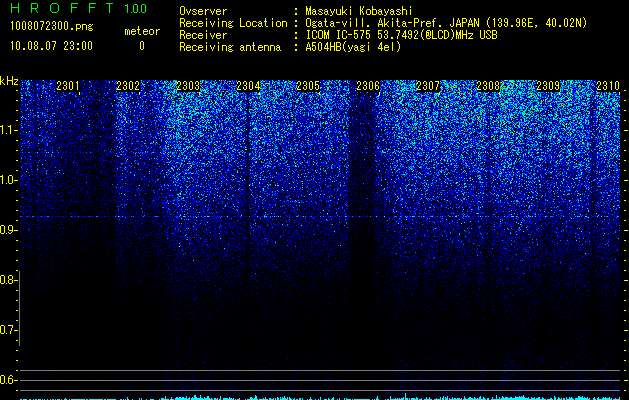Click the 0.7 kHz frequency label
This screenshot has width=629, height=400.
(x=8, y=330)
